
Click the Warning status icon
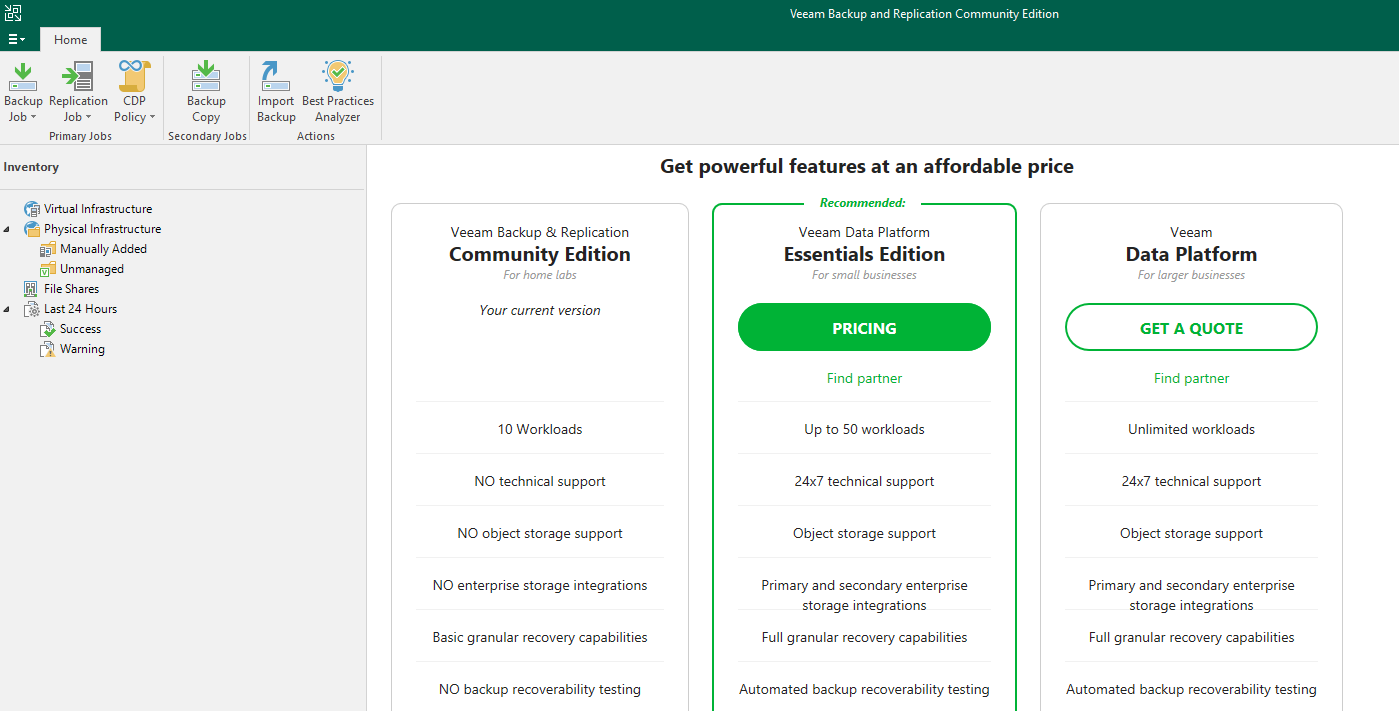48,349
